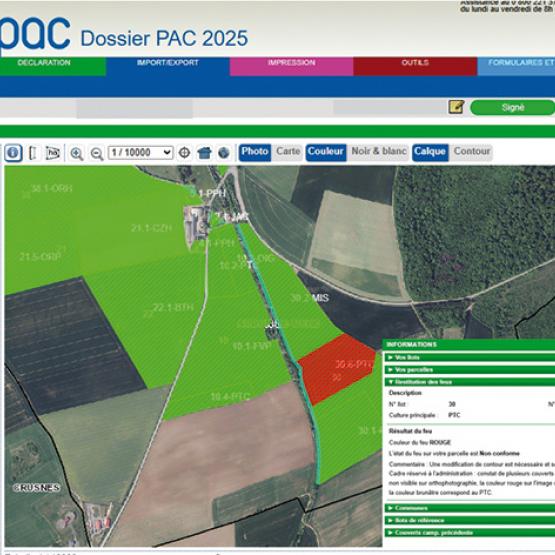Select the area measurement (ha) tool
555x555 pixels.
point(53,153)
